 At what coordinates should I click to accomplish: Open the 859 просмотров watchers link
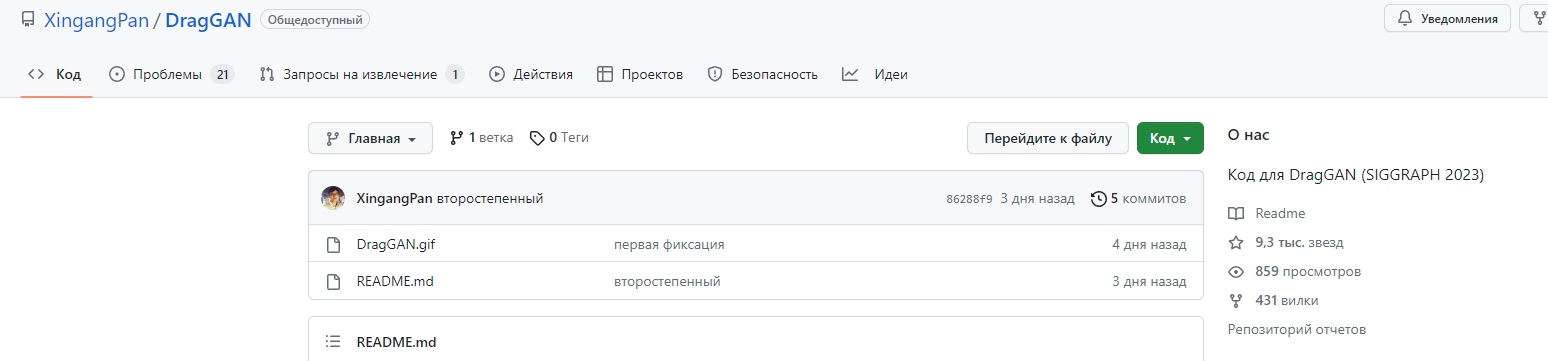tap(1308, 271)
